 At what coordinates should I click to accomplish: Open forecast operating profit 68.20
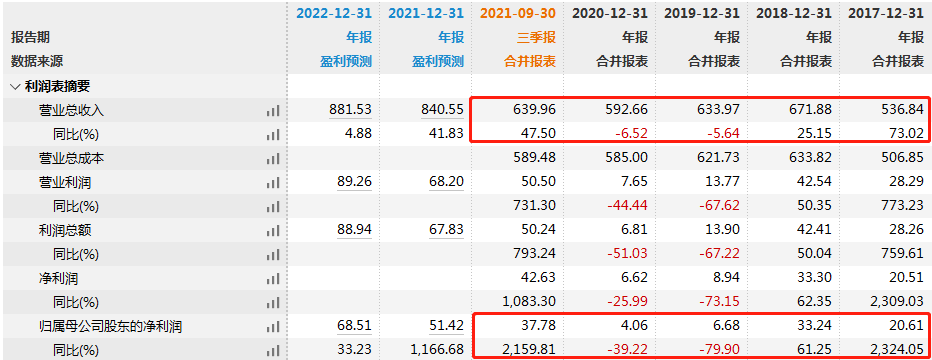point(446,182)
